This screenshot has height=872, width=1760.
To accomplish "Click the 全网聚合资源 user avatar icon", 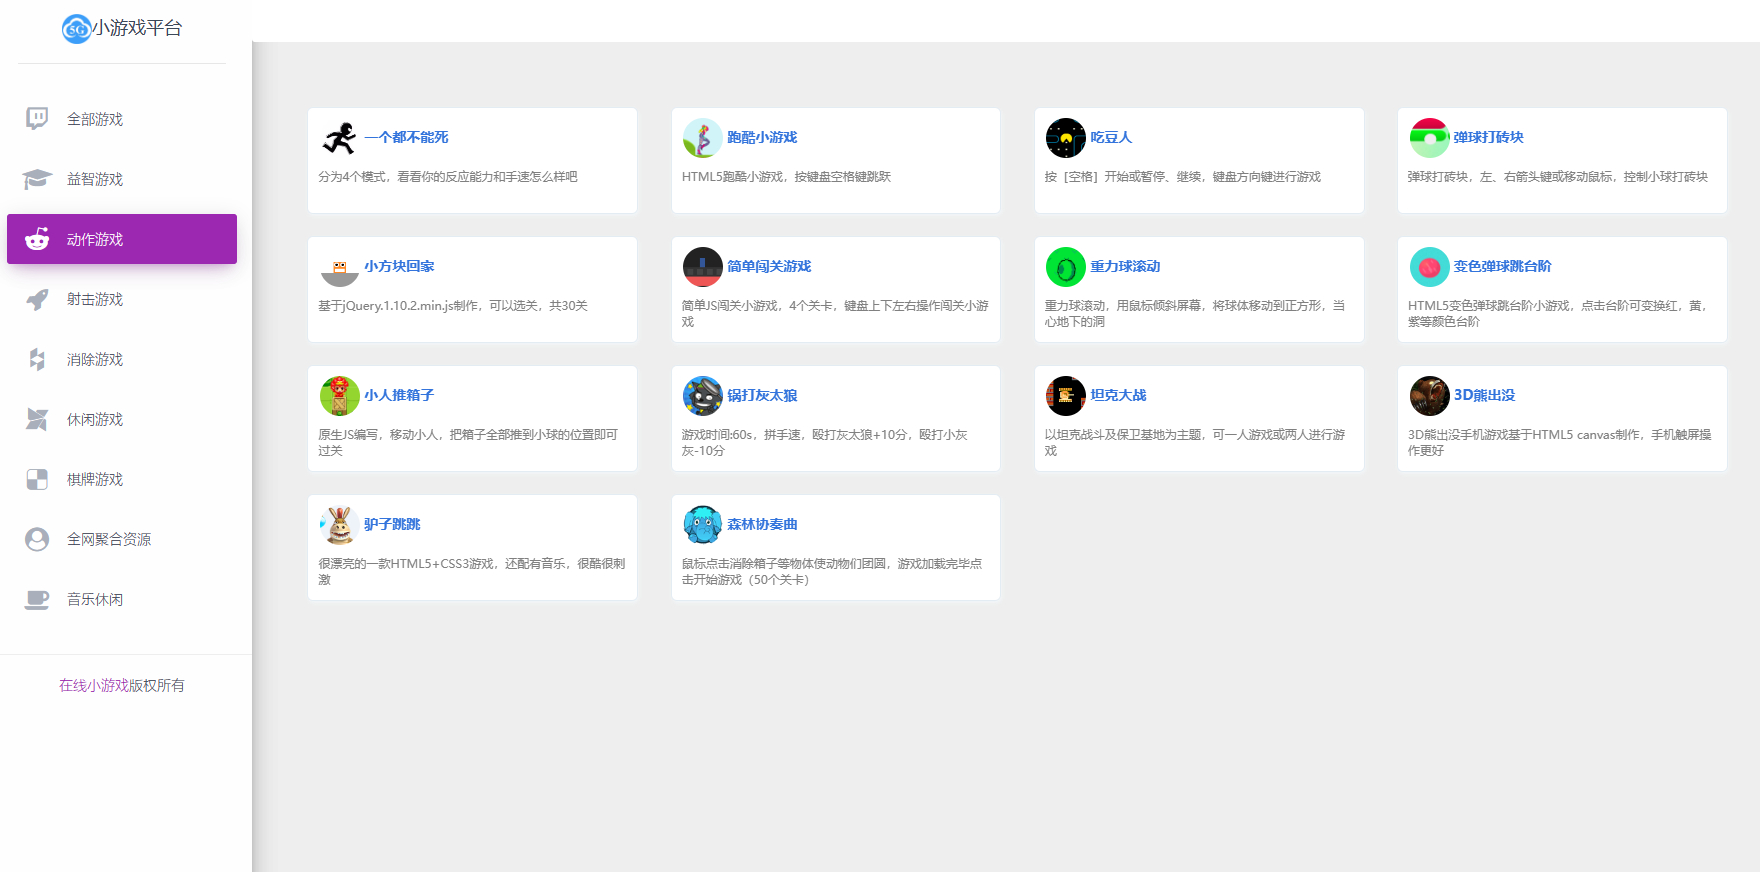I will [37, 539].
